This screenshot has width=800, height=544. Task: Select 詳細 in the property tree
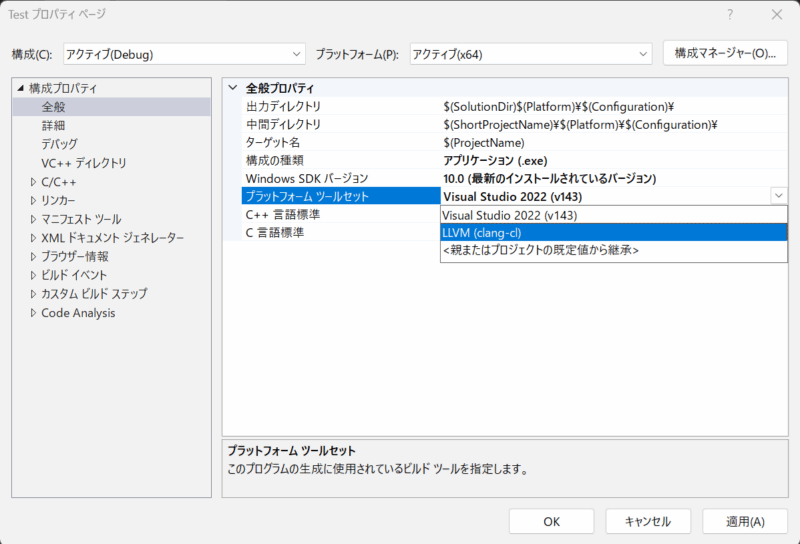pos(53,125)
